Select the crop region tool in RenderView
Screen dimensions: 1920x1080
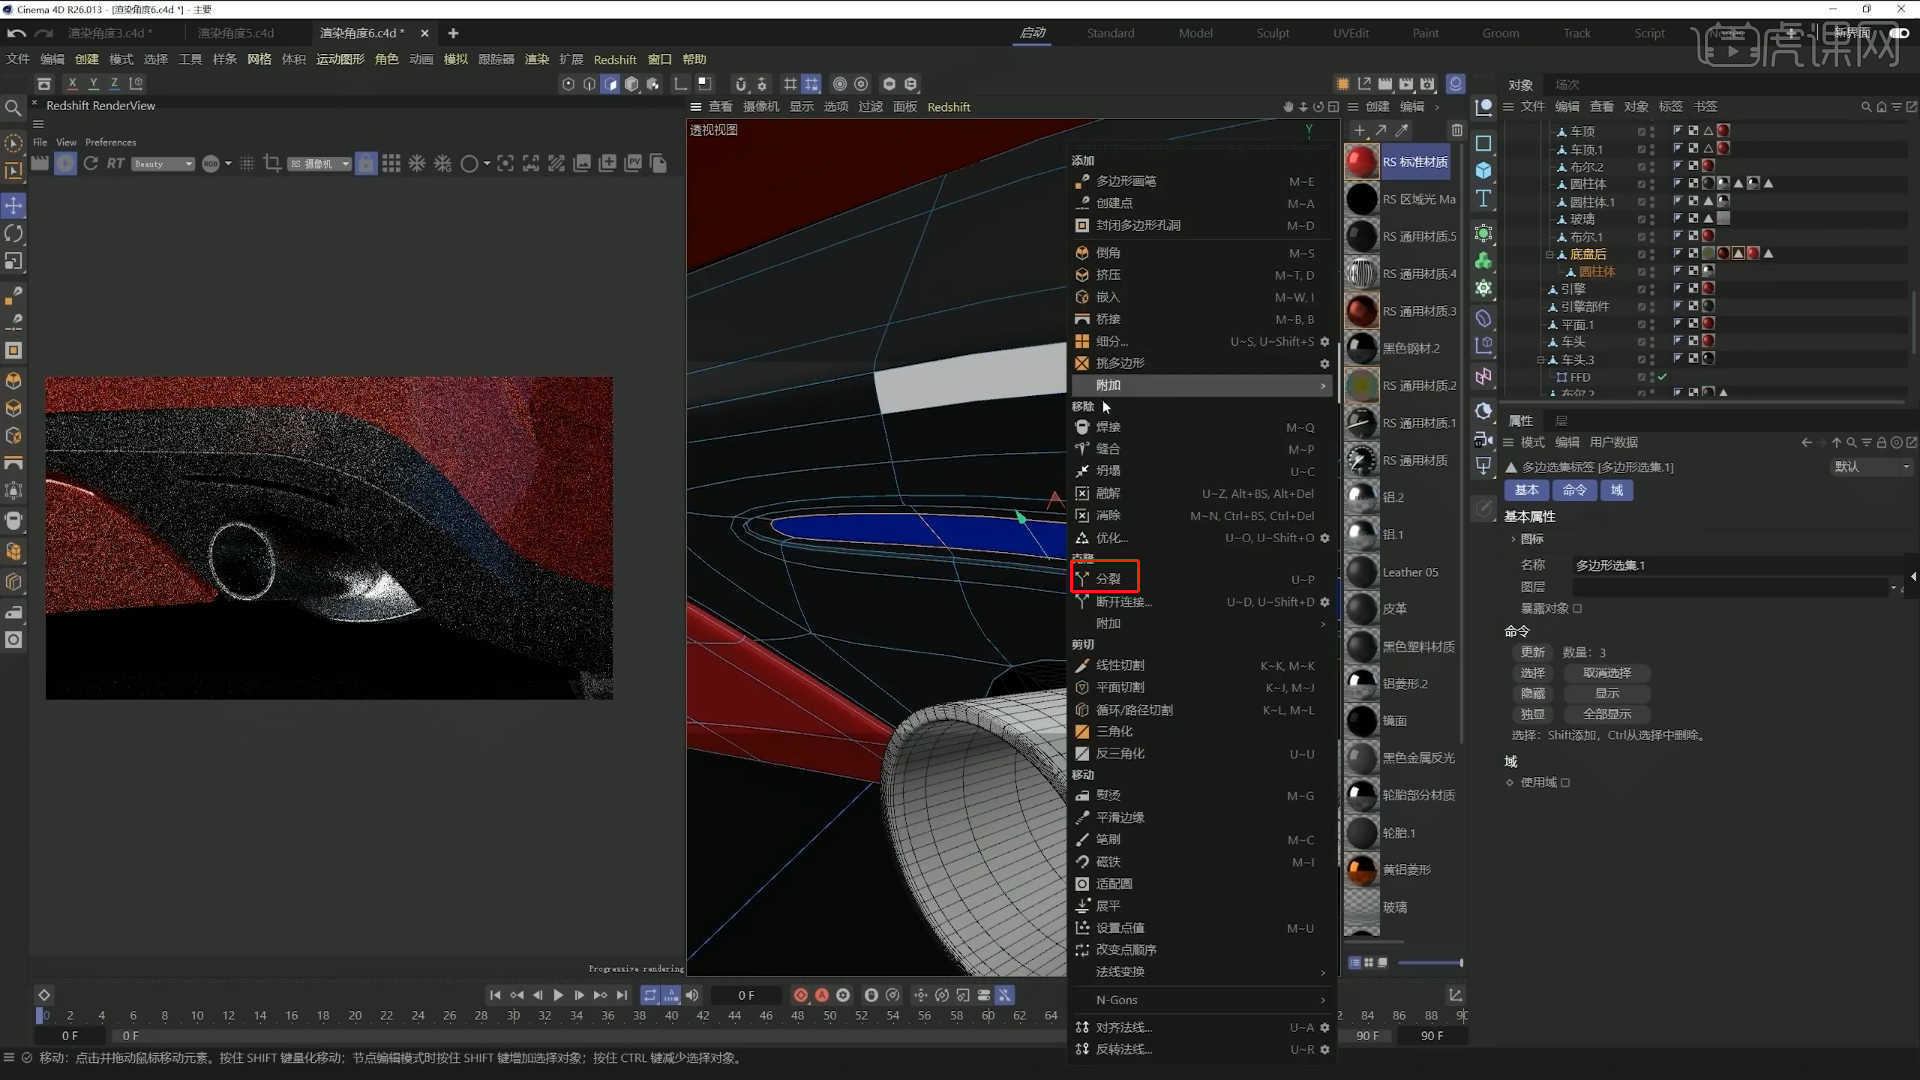[x=272, y=163]
